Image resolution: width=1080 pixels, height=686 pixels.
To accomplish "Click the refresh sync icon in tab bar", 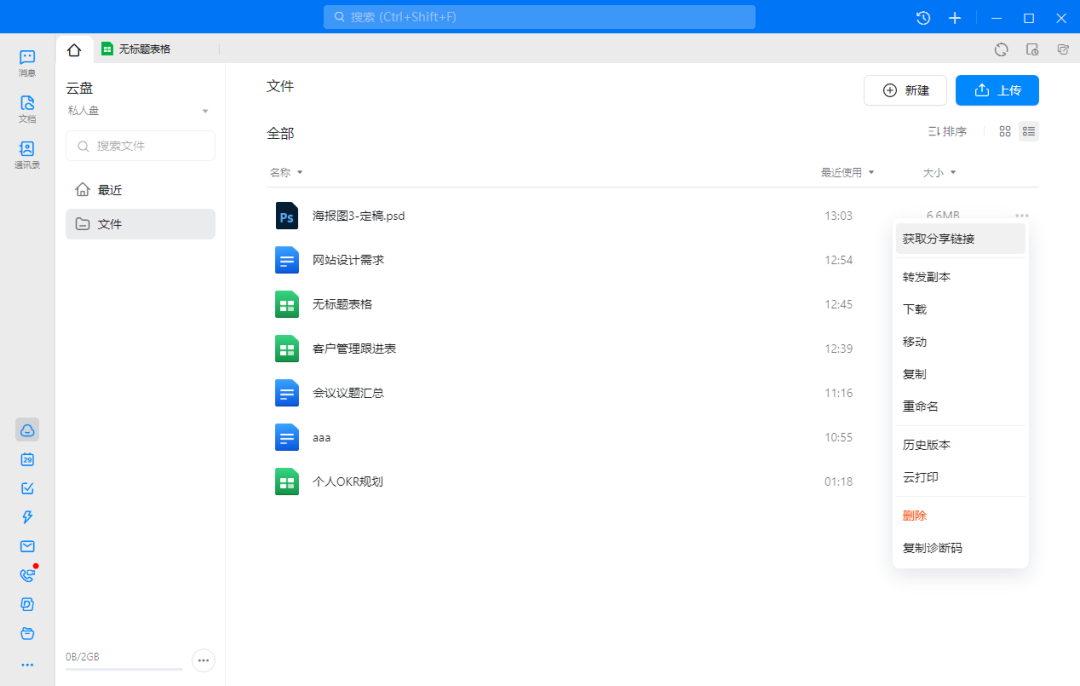I will coord(1001,50).
